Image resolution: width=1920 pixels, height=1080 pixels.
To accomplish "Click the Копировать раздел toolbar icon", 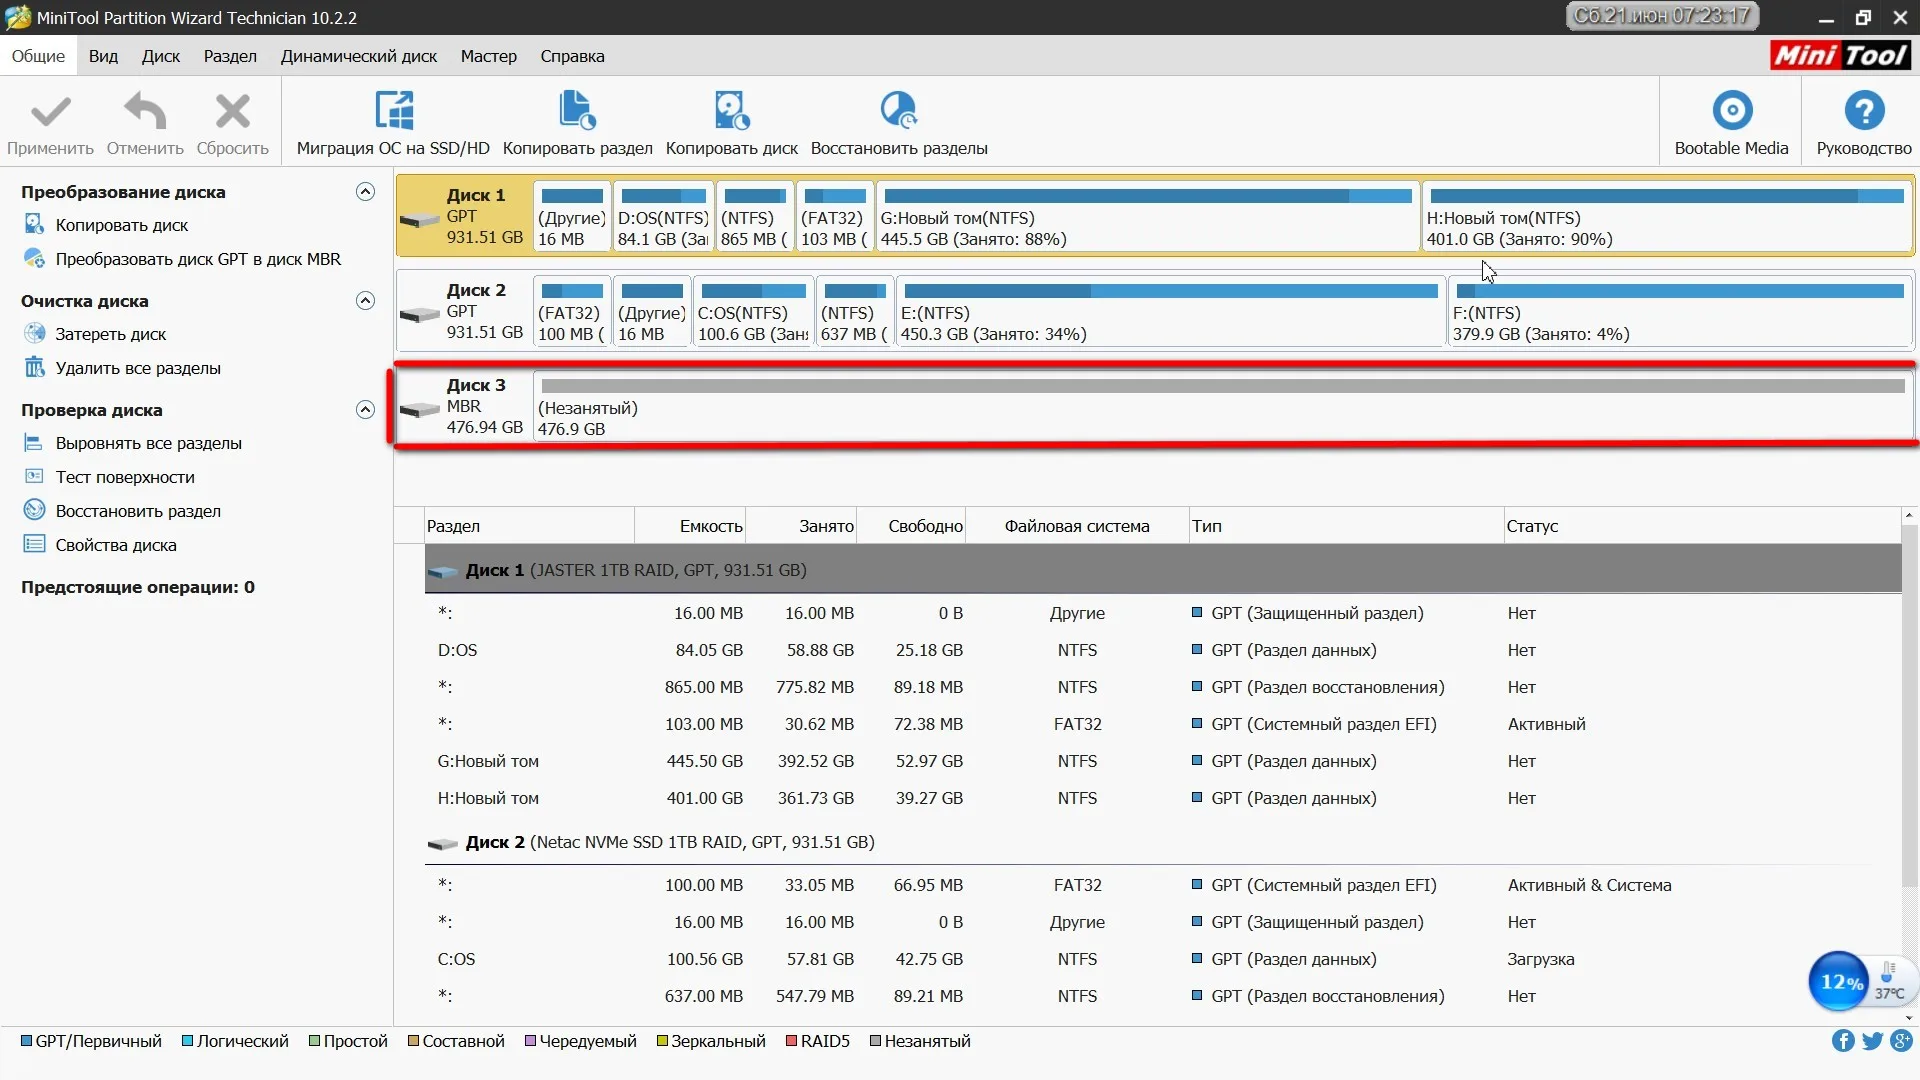I will pyautogui.click(x=577, y=111).
